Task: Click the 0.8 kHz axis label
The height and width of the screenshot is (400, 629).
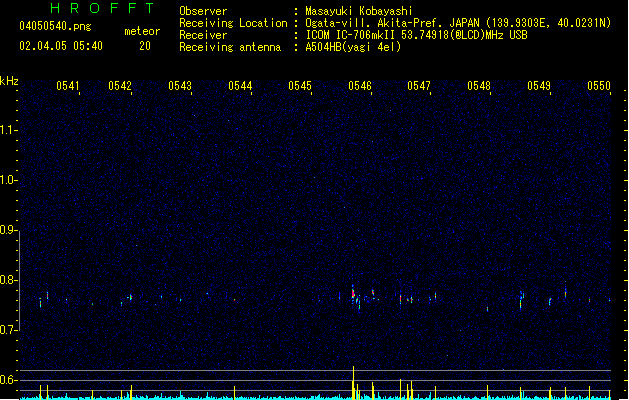Action: 8,280
